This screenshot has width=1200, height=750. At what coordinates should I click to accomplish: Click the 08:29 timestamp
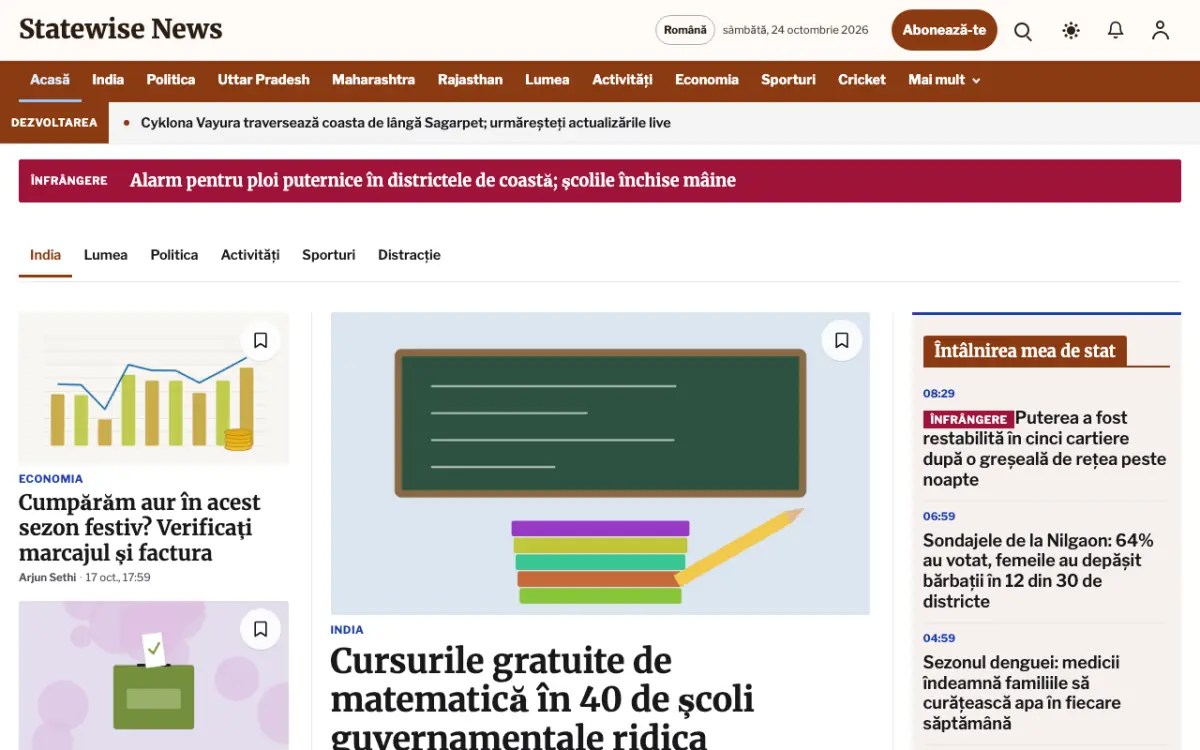[939, 394]
